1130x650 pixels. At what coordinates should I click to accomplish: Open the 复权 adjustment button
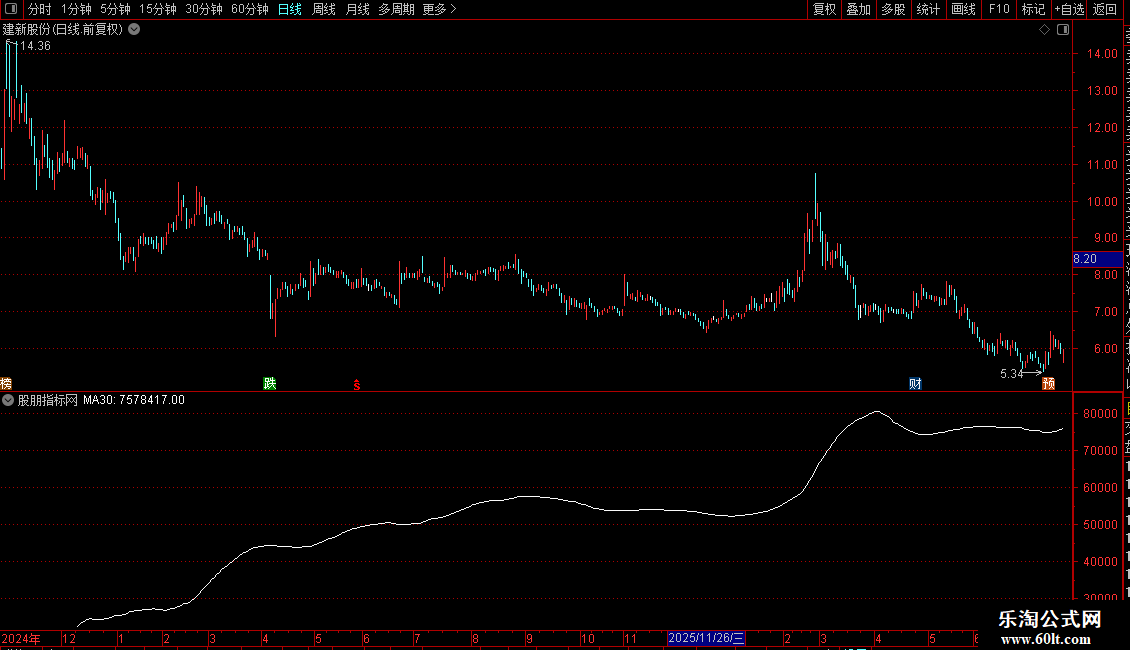[x=824, y=9]
